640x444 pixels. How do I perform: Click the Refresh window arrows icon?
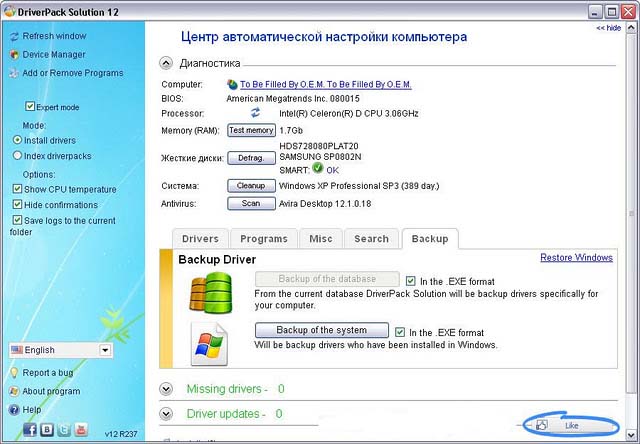(x=14, y=37)
